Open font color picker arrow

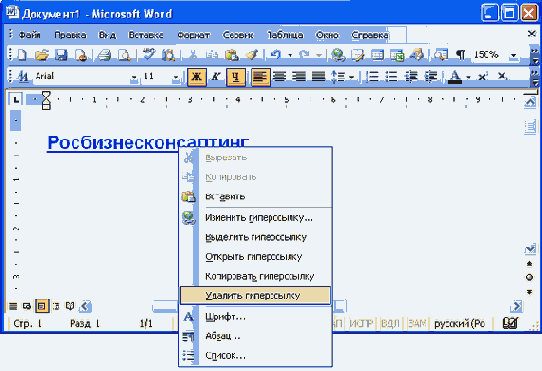pyautogui.click(x=469, y=77)
